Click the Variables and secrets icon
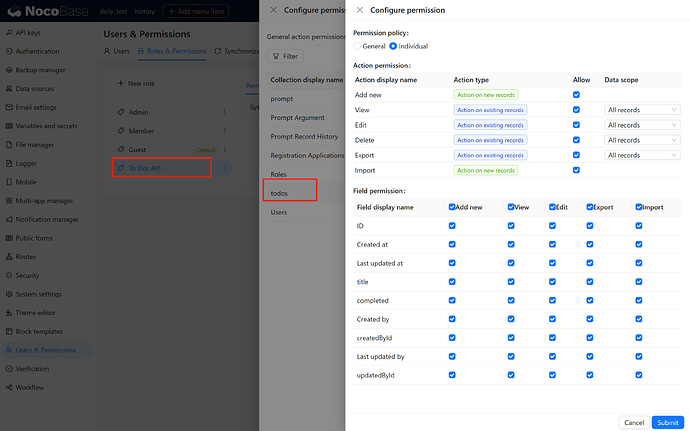 pyautogui.click(x=9, y=126)
